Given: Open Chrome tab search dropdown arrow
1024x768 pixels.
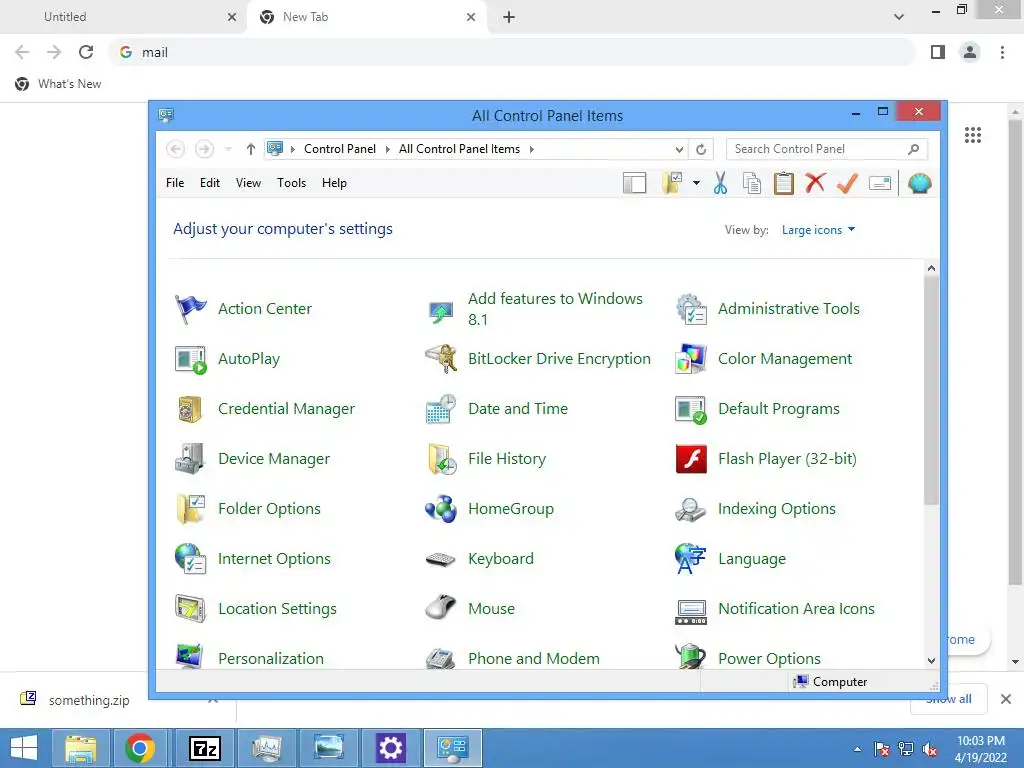Looking at the screenshot, I should 899,17.
